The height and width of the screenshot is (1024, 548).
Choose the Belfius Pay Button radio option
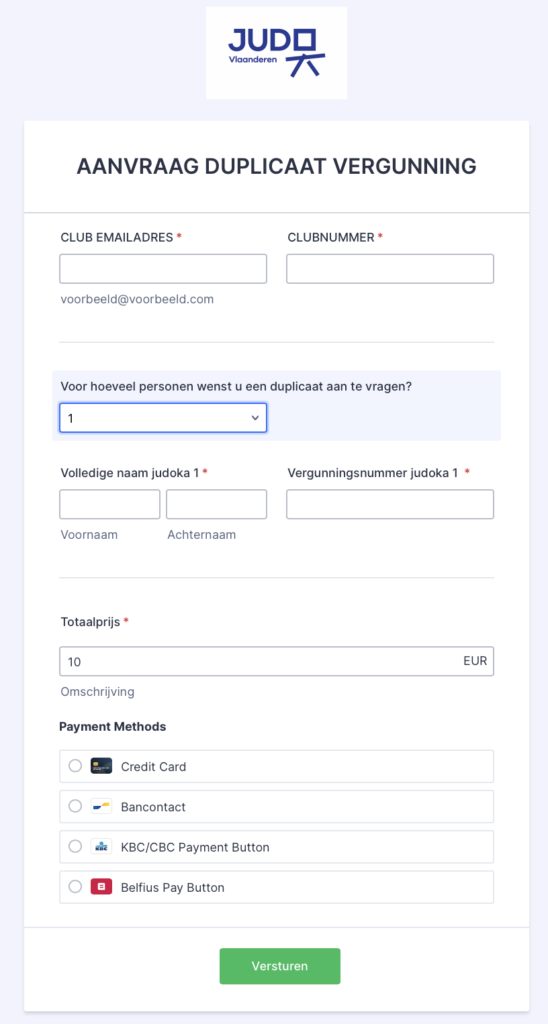[x=75, y=888]
